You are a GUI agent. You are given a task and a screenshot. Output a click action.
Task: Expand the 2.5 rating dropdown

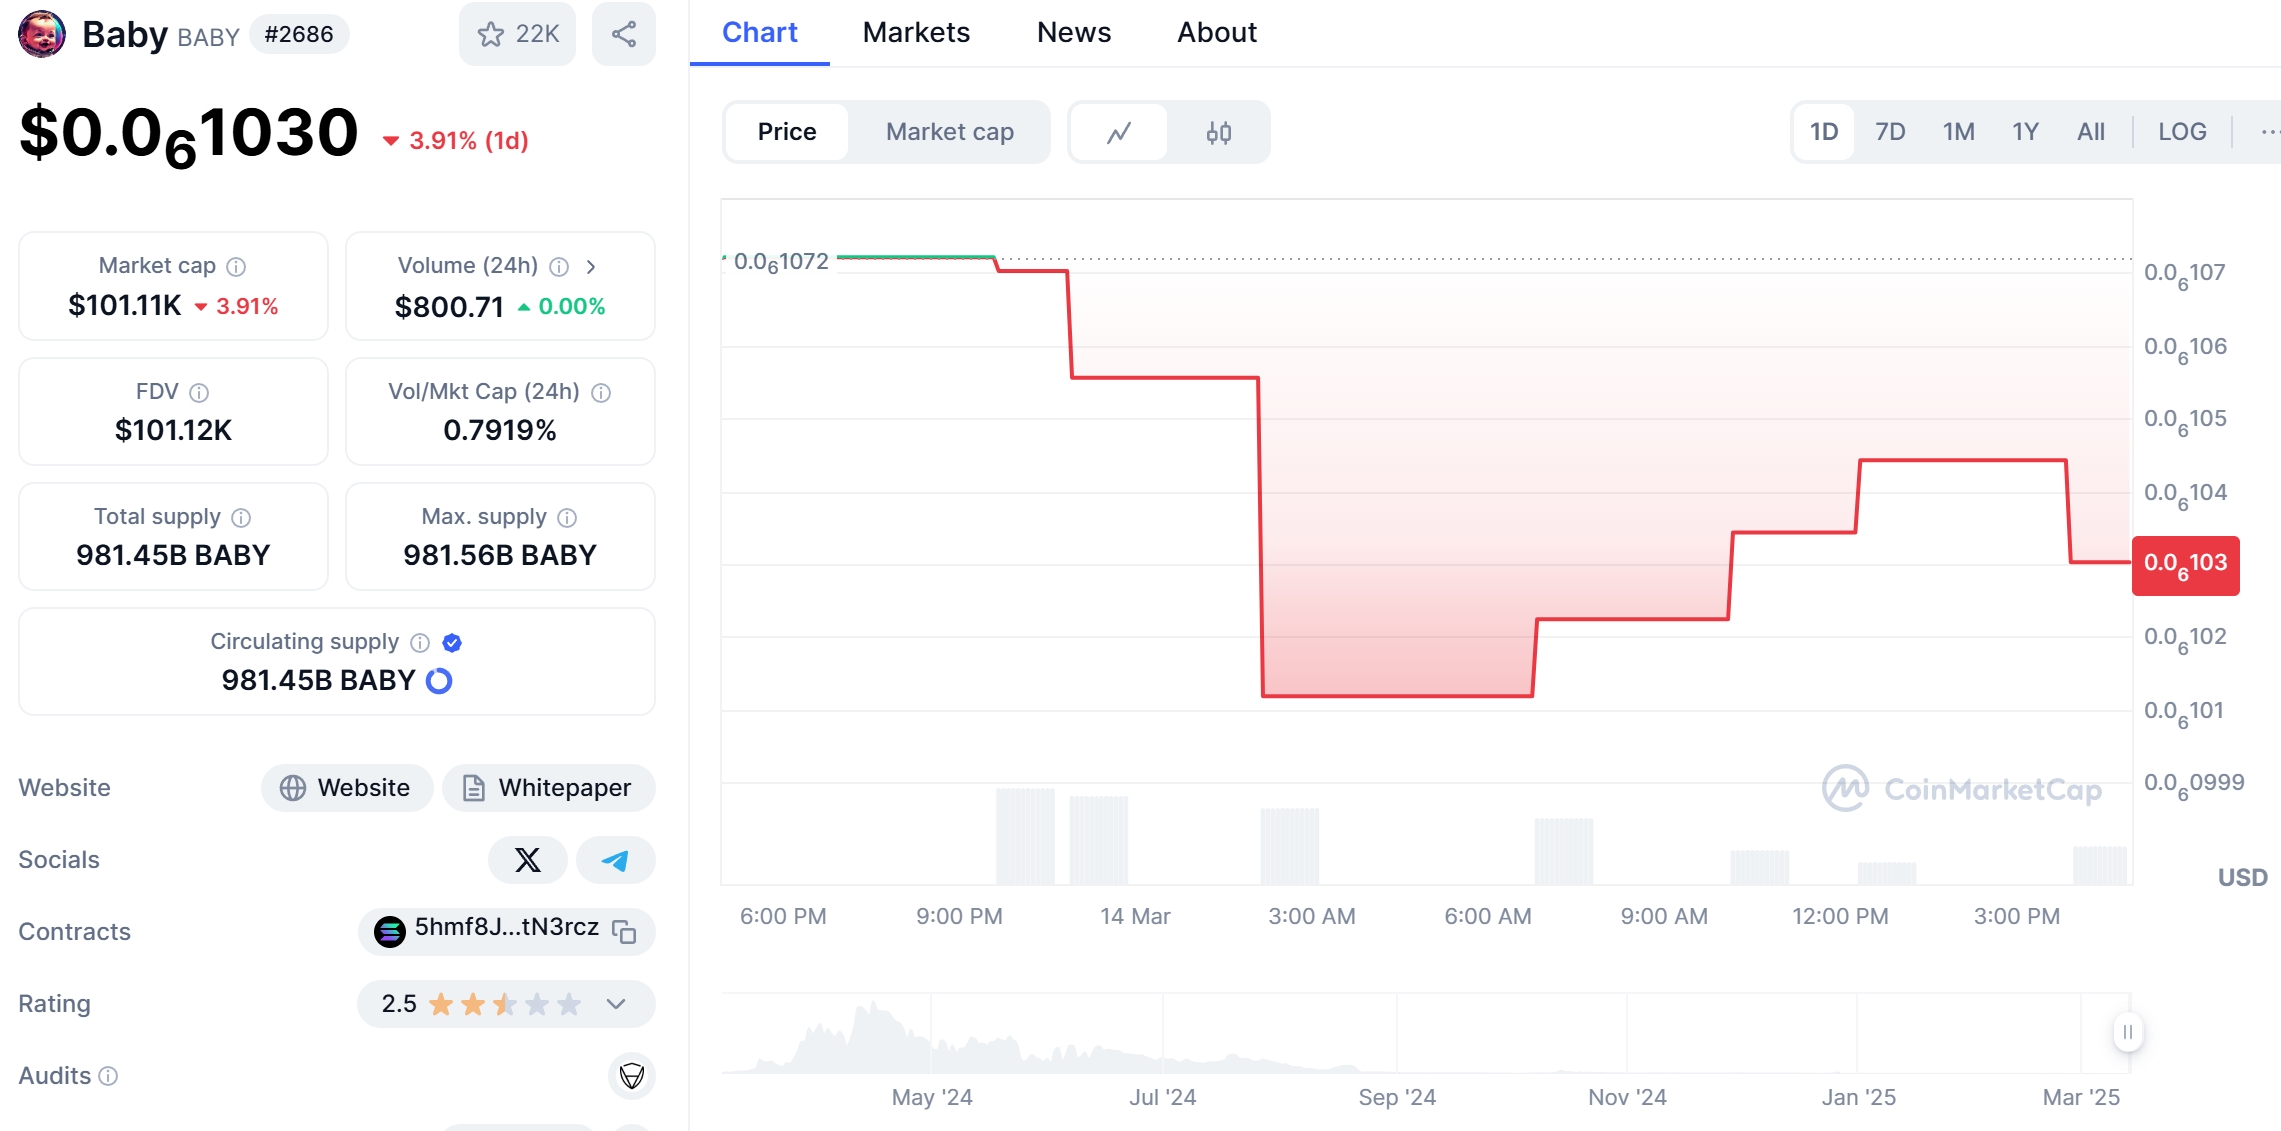click(616, 1004)
